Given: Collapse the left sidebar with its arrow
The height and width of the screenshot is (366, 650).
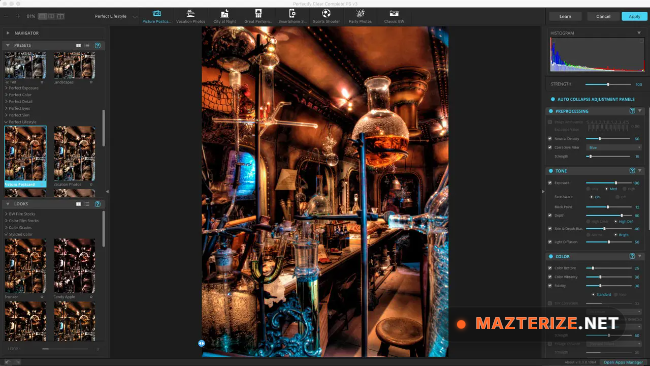Looking at the screenshot, I should [107, 191].
